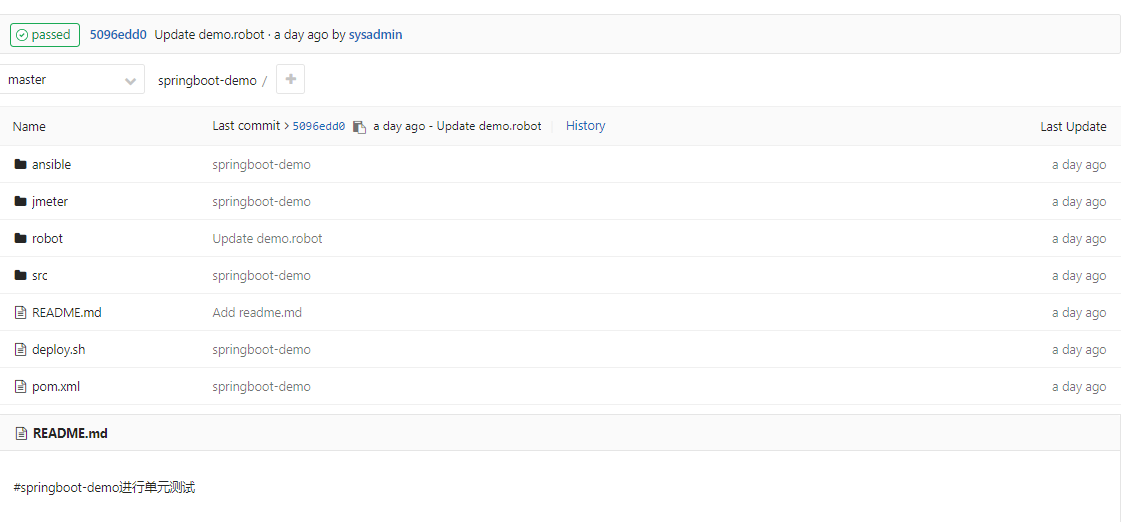Open the master branch dropdown
1124x522 pixels.
(x=72, y=80)
